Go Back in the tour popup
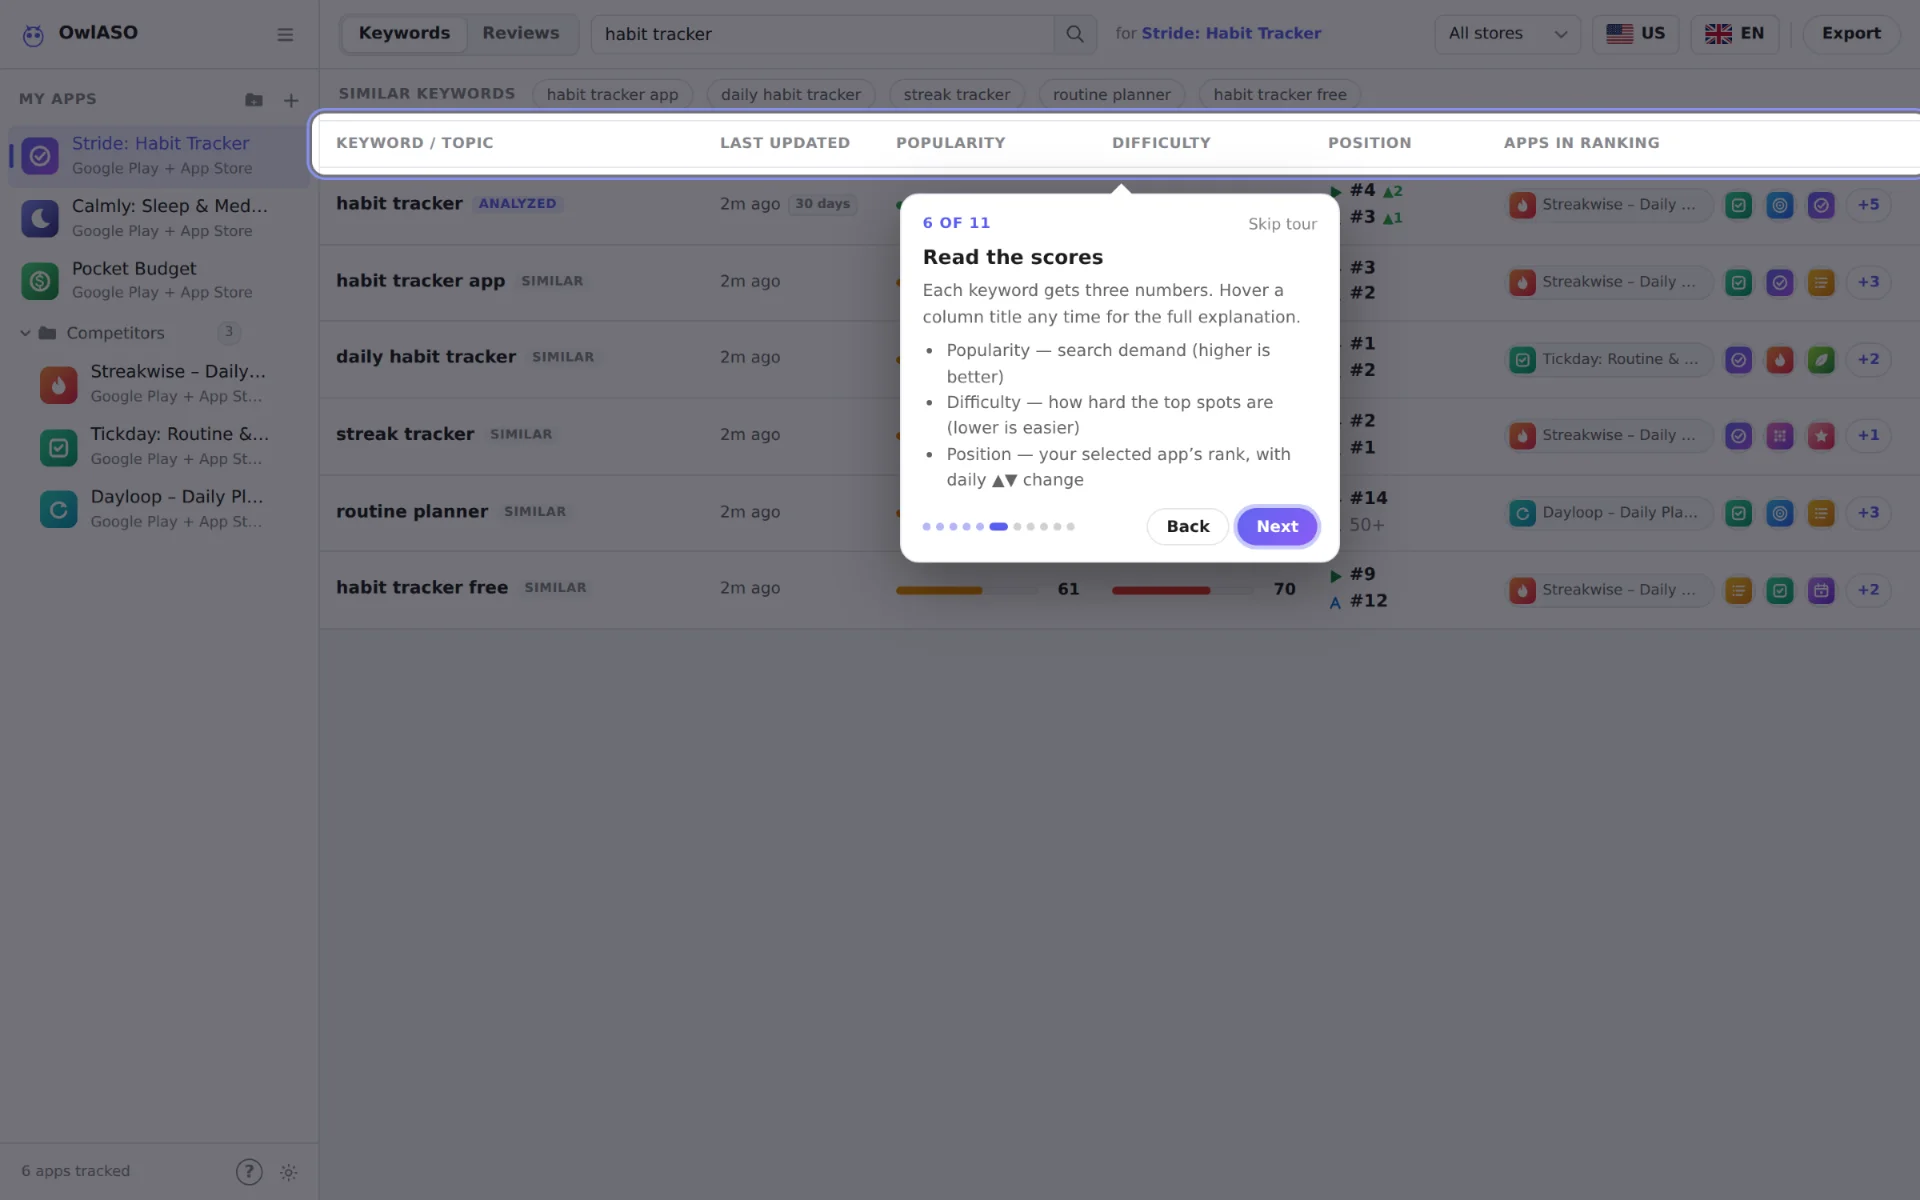This screenshot has height=1200, width=1920. [x=1187, y=527]
